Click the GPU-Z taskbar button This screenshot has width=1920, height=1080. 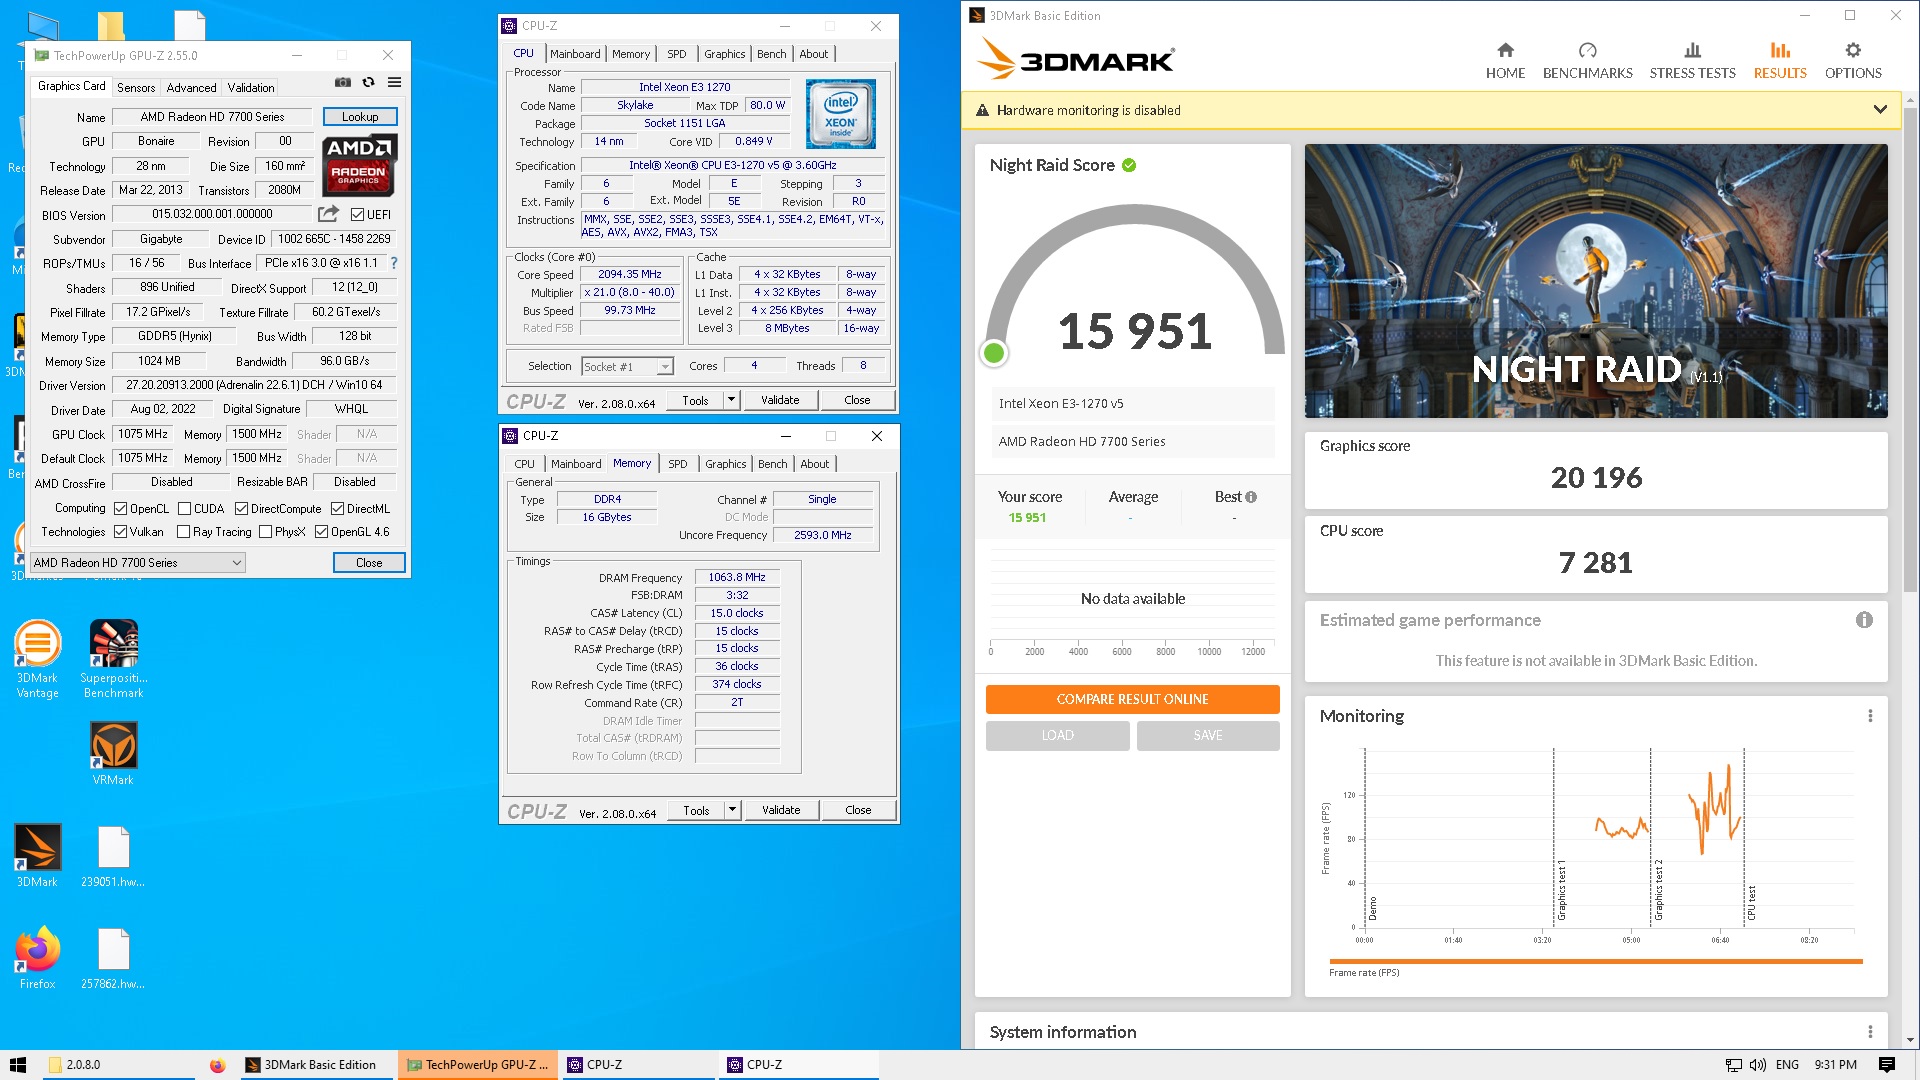(478, 1065)
